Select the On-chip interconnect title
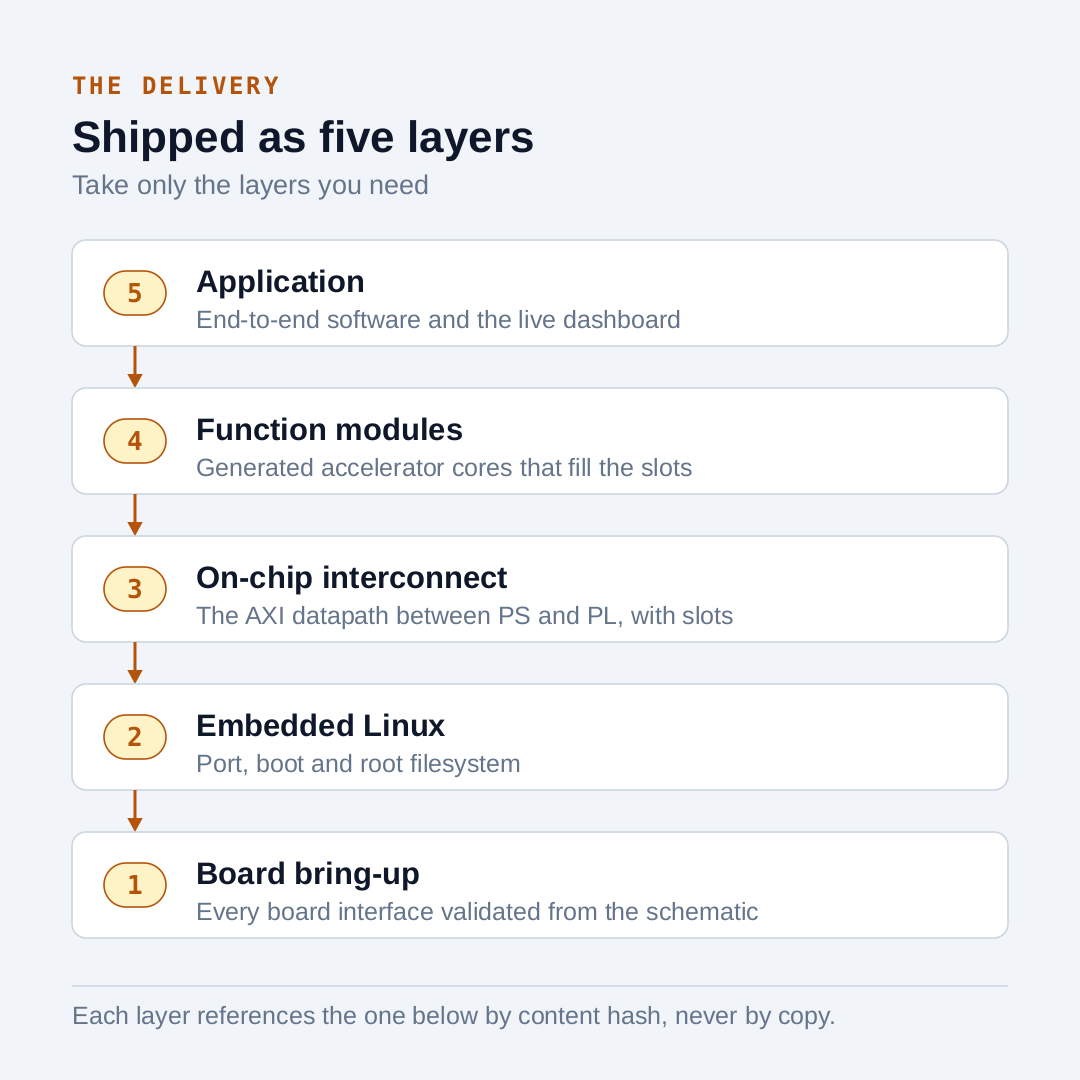This screenshot has width=1080, height=1080. tap(351, 578)
